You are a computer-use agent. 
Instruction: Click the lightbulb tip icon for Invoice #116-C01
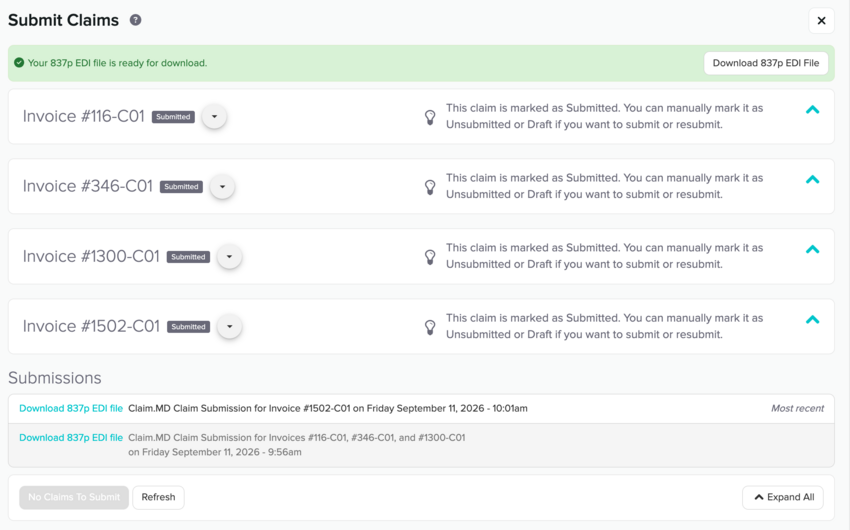pyautogui.click(x=430, y=117)
